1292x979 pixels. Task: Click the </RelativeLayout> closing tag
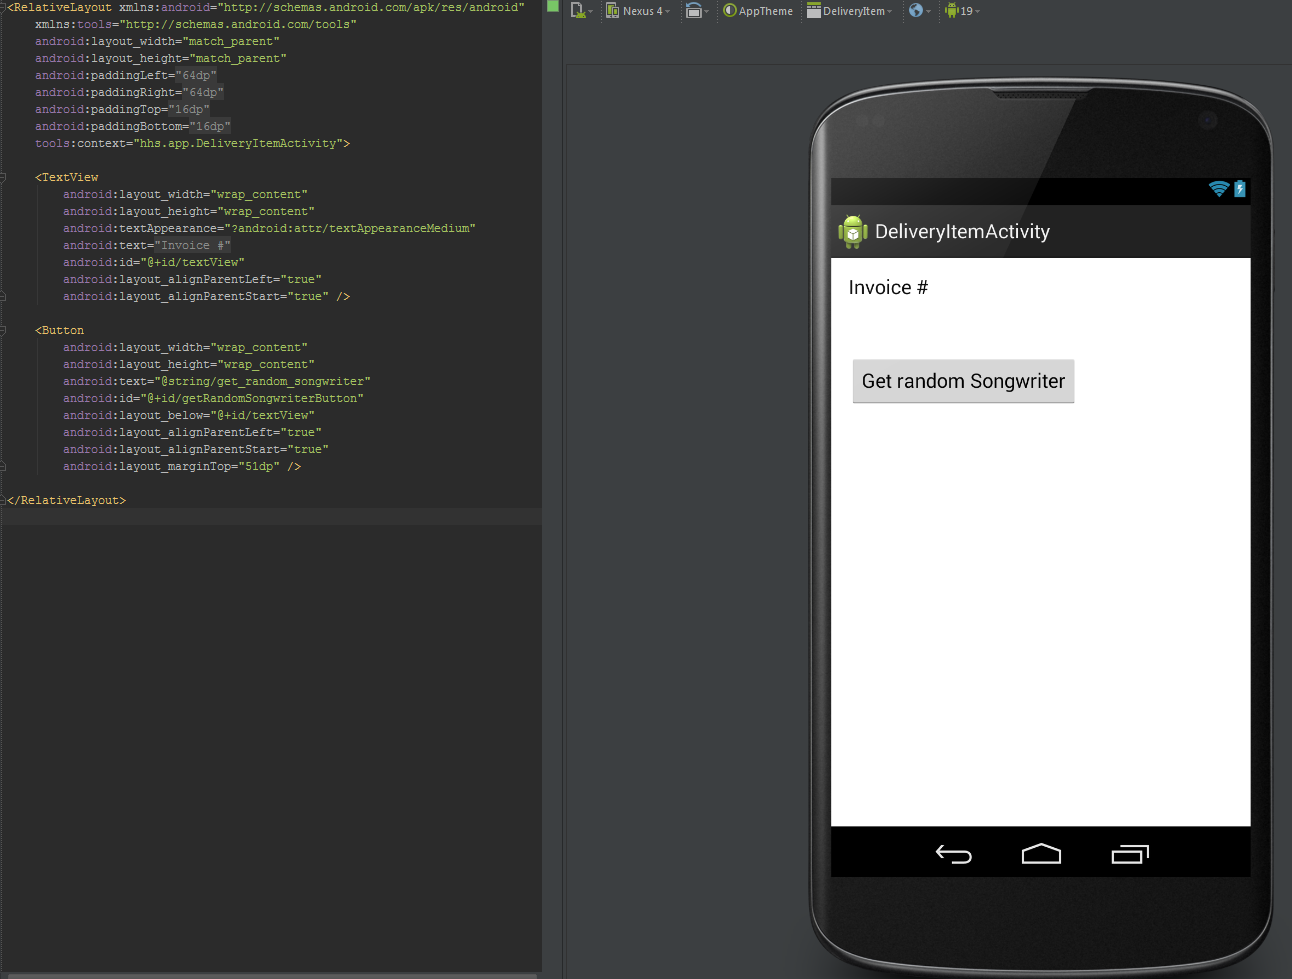tap(67, 501)
